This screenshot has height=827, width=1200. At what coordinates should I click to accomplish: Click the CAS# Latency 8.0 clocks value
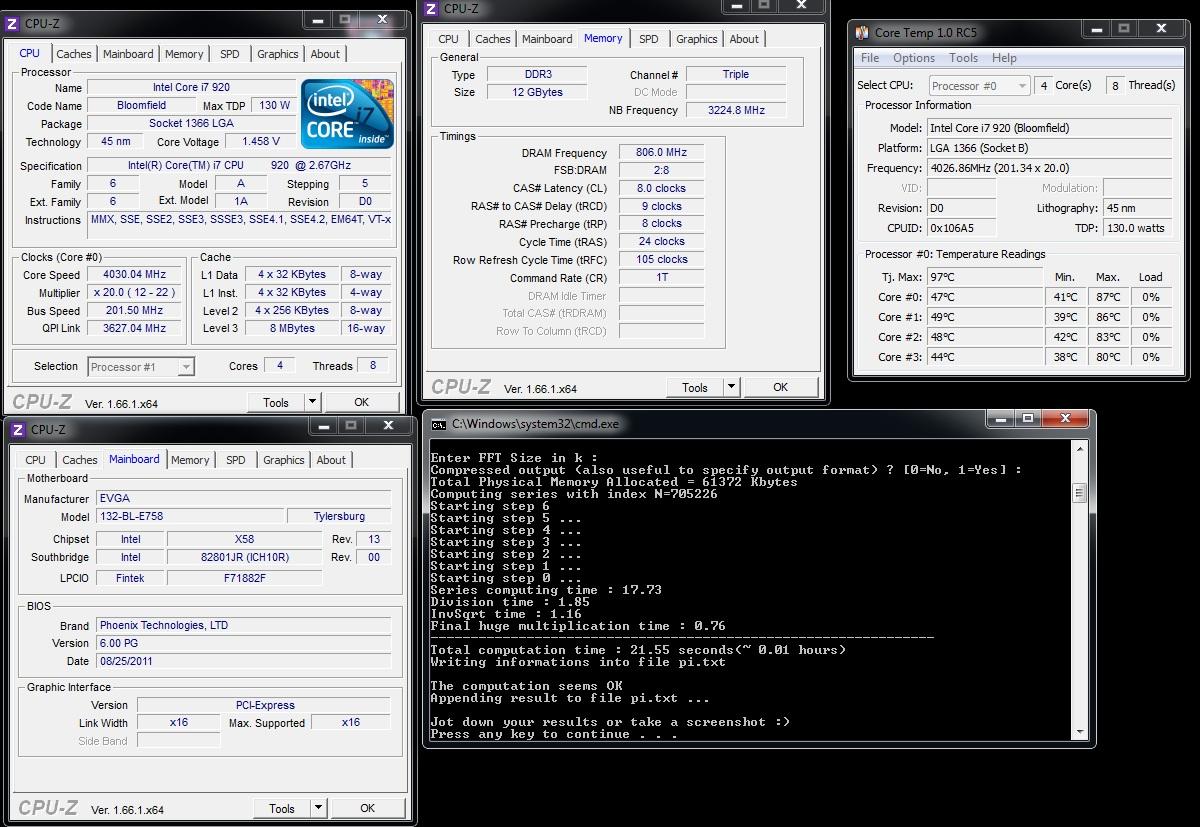point(661,188)
